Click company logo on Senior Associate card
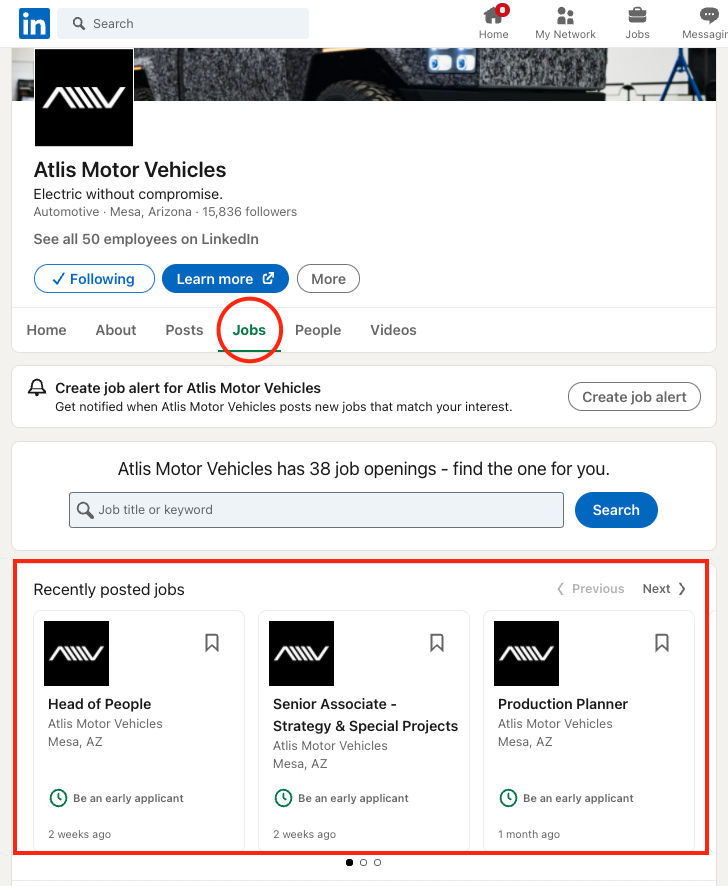This screenshot has height=886, width=728. point(301,653)
